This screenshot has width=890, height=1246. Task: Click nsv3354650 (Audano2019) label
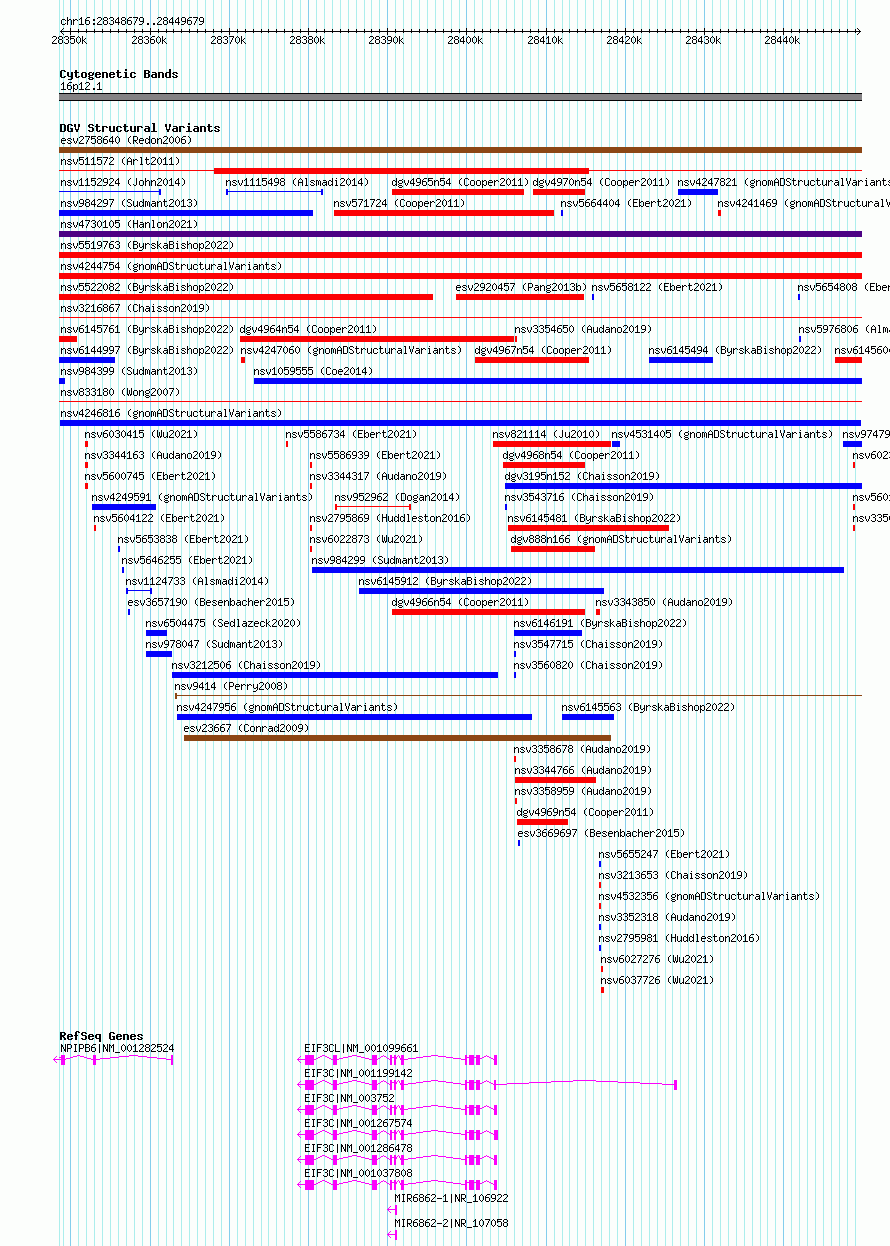583,329
